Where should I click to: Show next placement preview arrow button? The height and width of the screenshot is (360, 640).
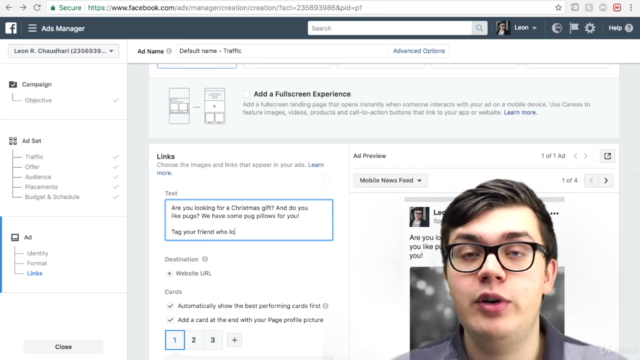click(606, 180)
